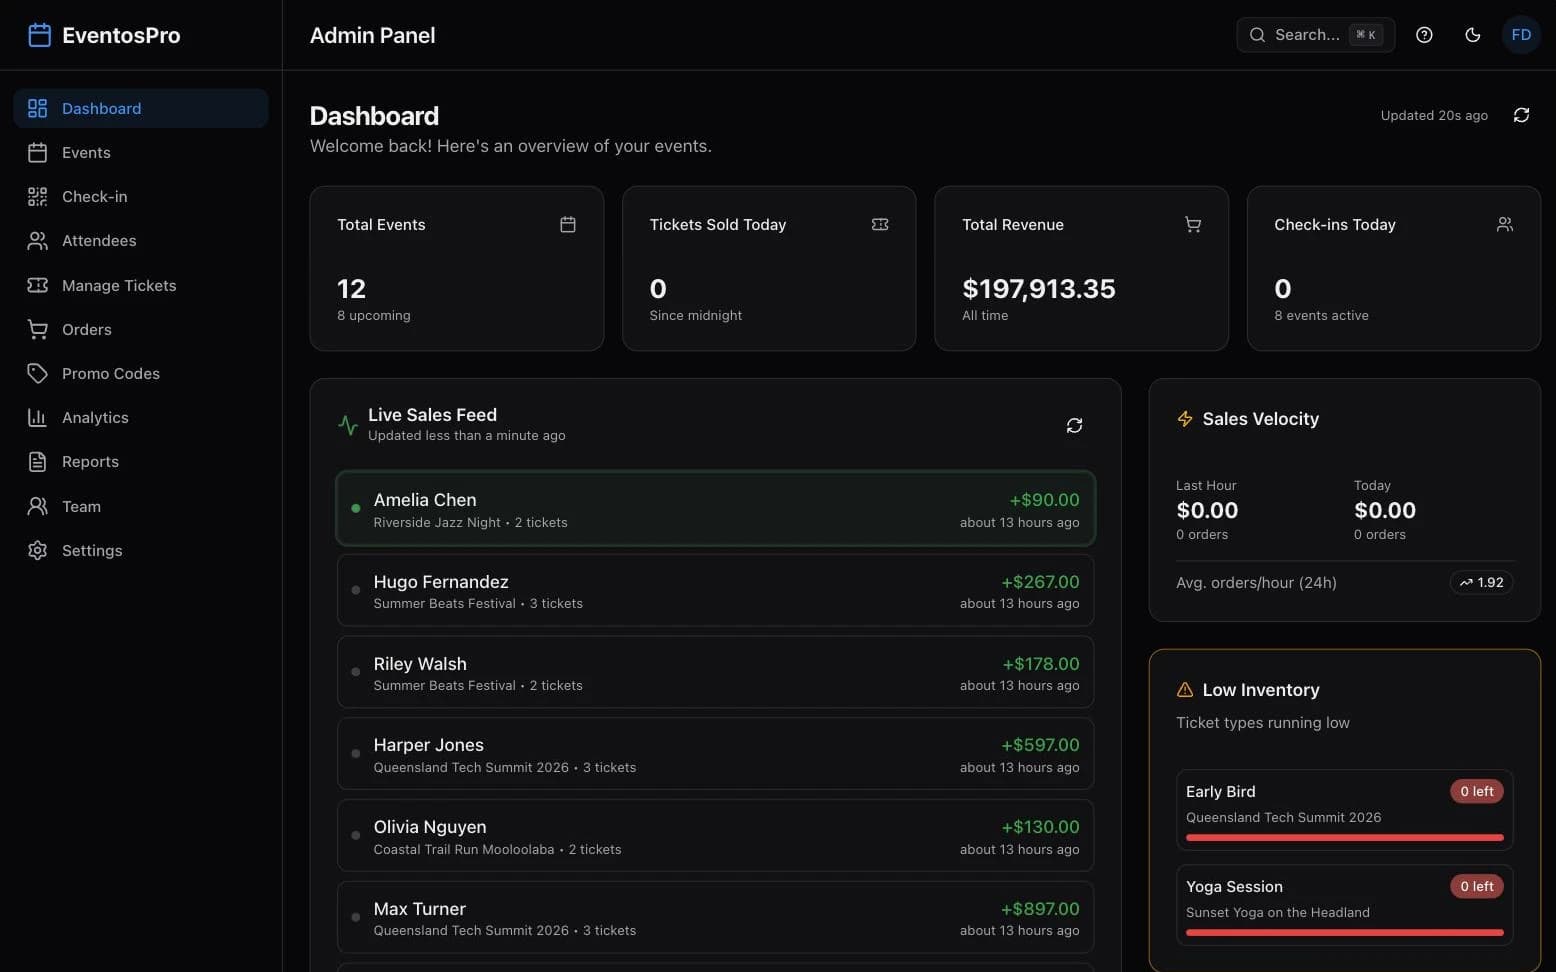
Task: Refresh dashboard using top refresh icon
Action: 1521,115
